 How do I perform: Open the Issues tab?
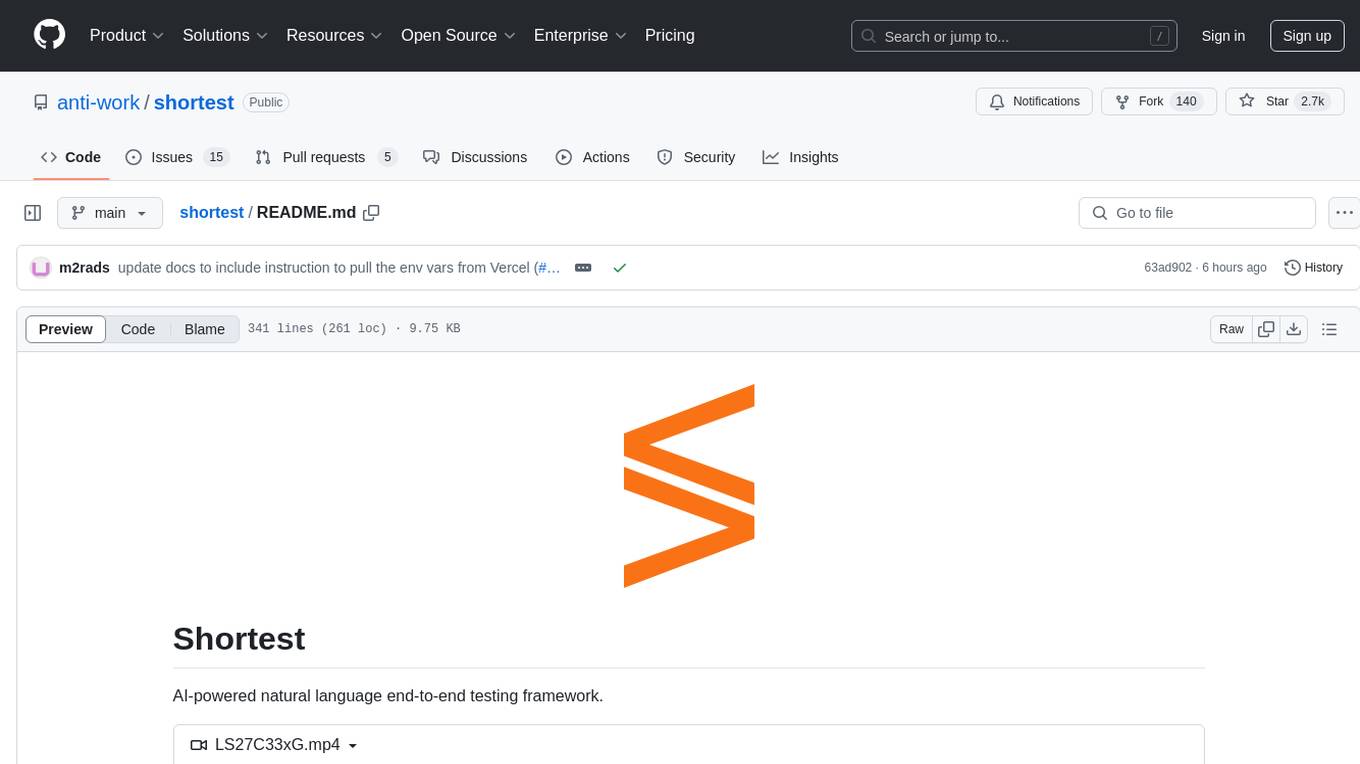[177, 157]
